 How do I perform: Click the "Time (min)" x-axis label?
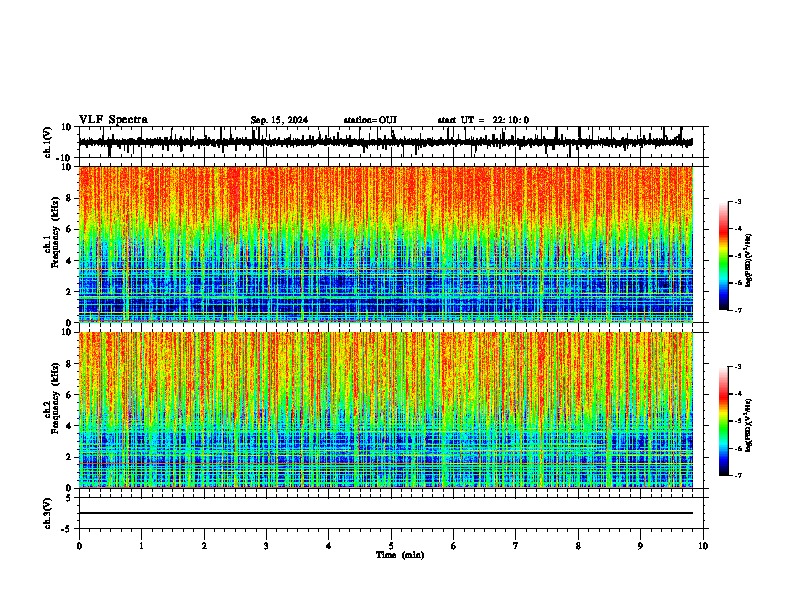[400, 555]
